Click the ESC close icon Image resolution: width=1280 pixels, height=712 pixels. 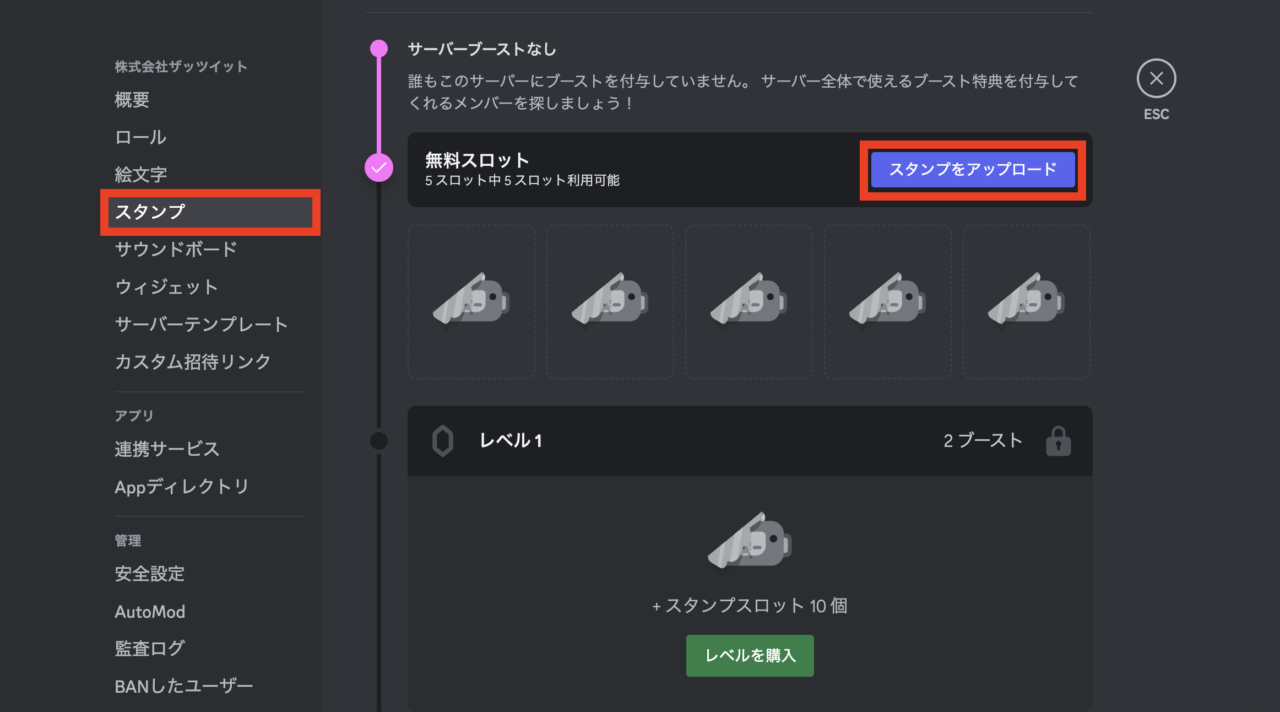tap(1155, 79)
